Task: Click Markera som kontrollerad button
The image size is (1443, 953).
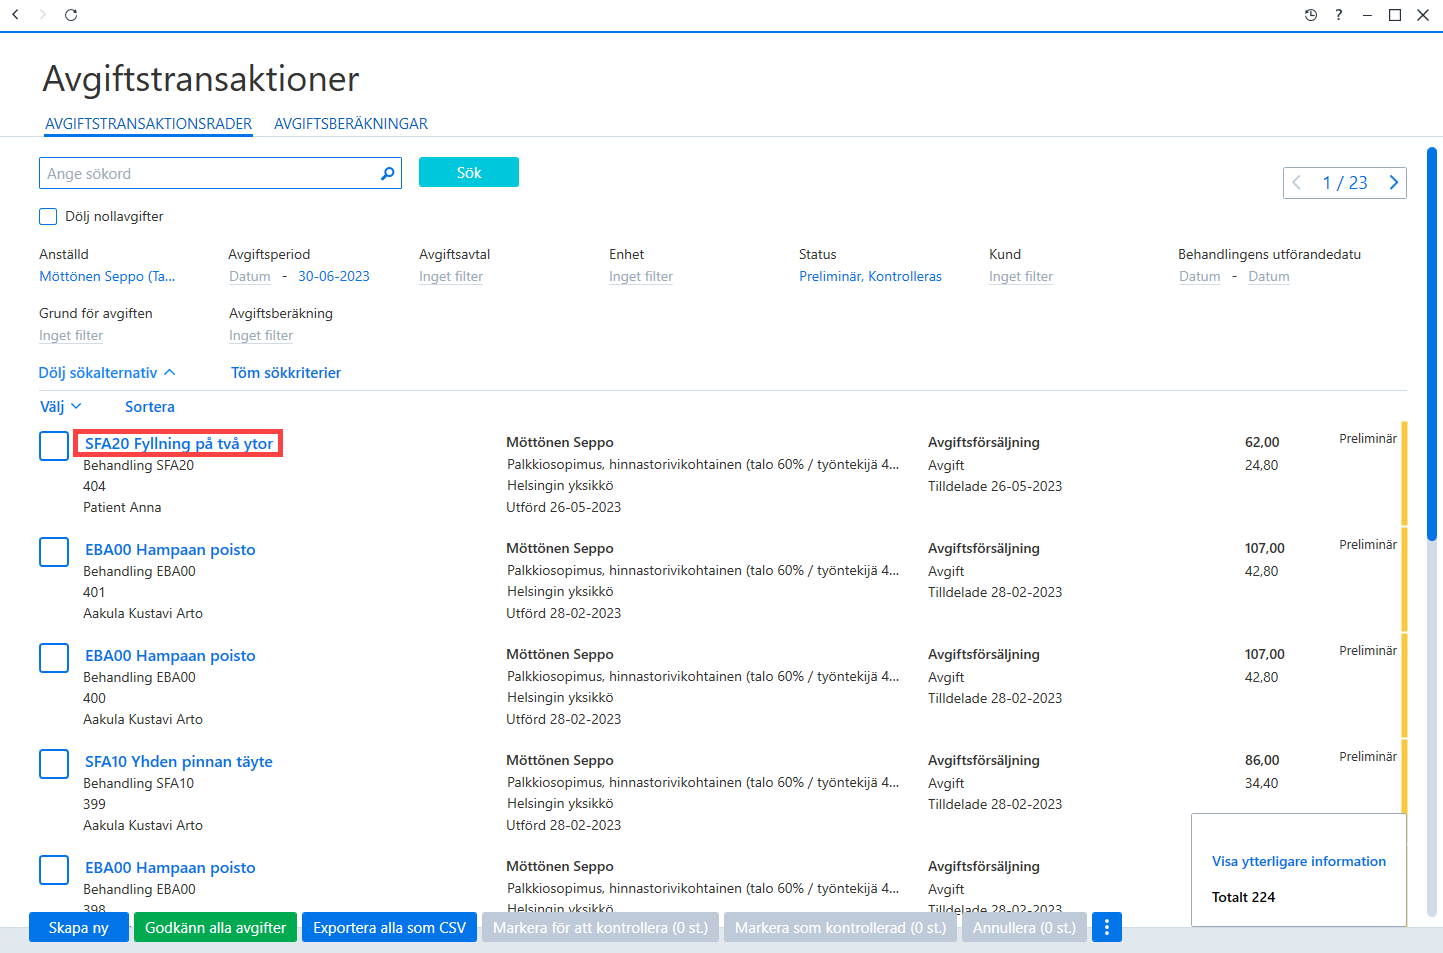Action: pyautogui.click(x=841, y=927)
